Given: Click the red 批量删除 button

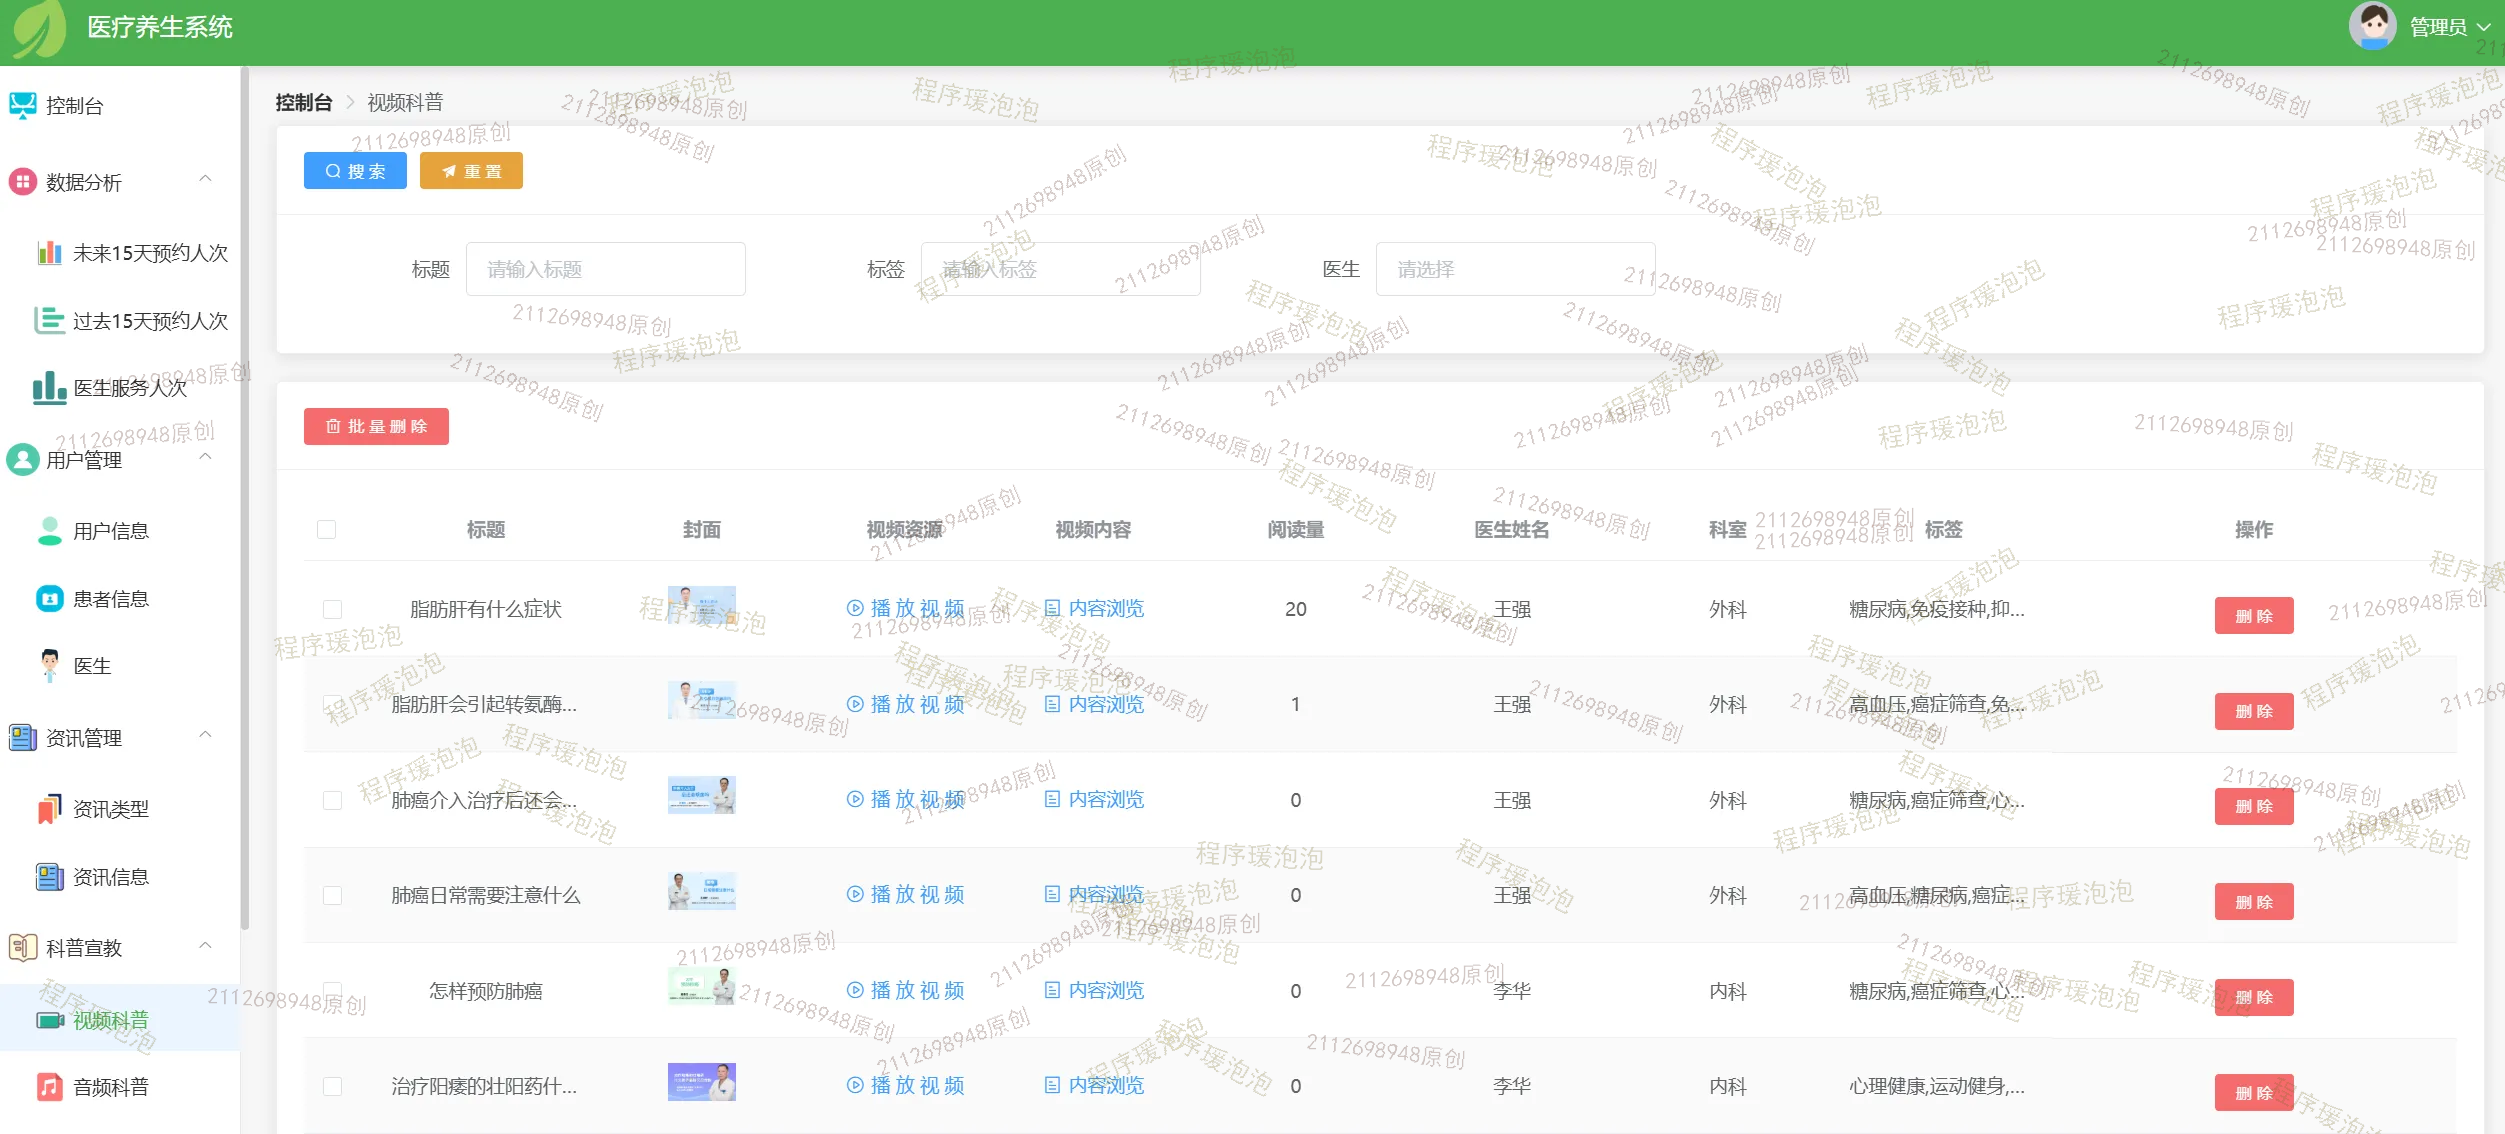Looking at the screenshot, I should 376,426.
